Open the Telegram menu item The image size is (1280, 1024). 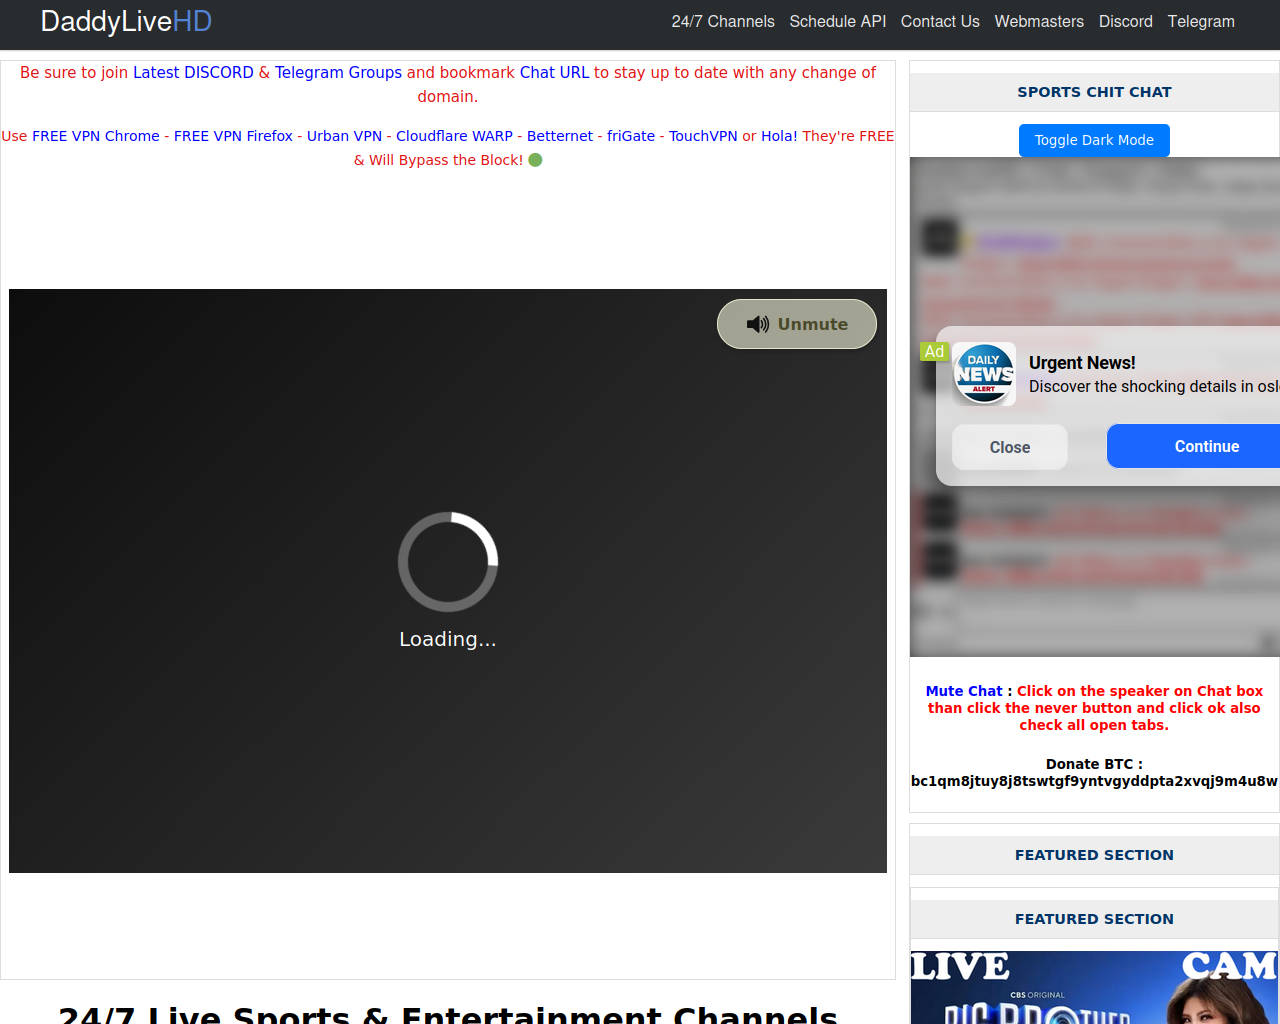pyautogui.click(x=1201, y=21)
